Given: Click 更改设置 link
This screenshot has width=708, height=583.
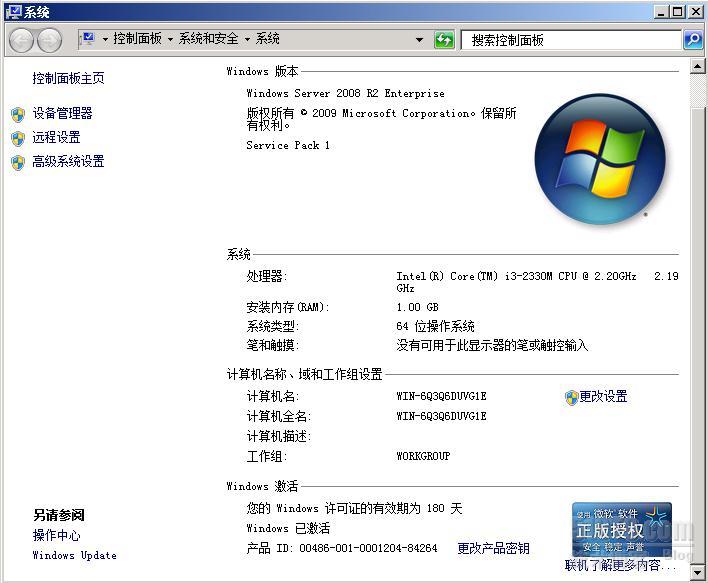Looking at the screenshot, I should 603,396.
